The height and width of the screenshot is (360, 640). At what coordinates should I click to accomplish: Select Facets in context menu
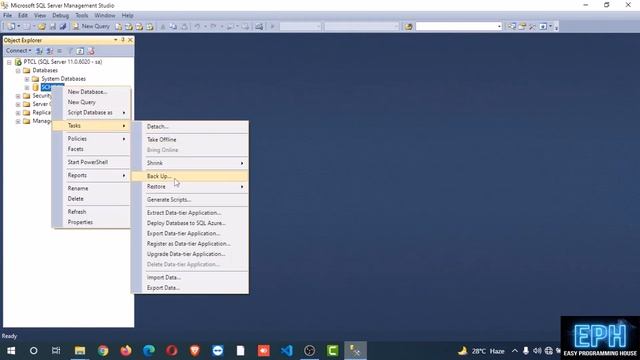tap(91, 149)
